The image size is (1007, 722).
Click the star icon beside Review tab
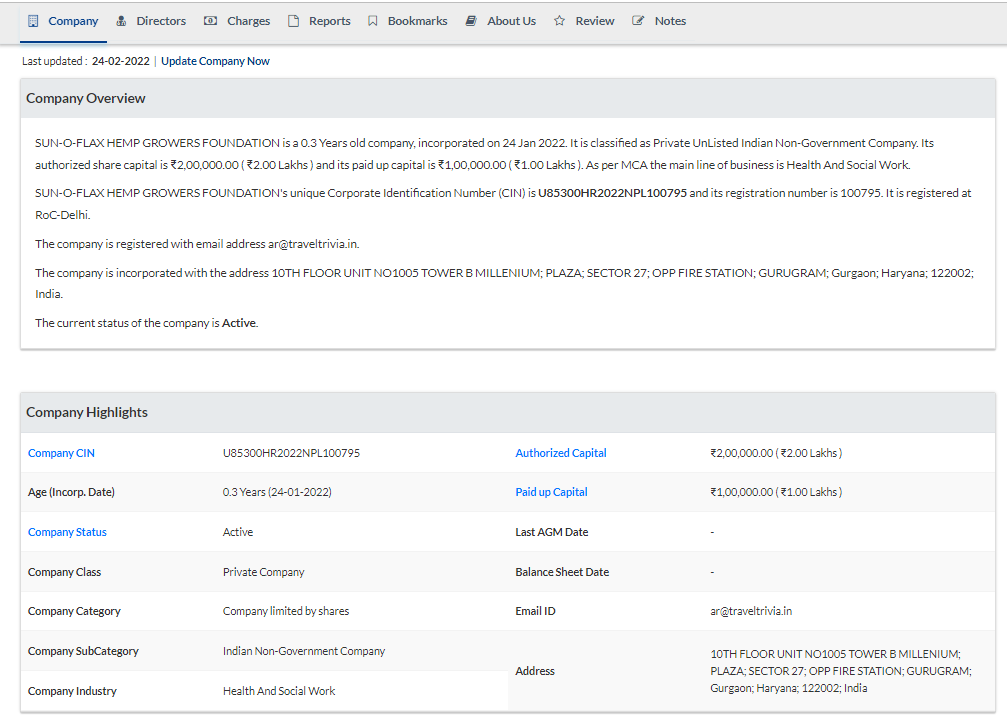559,21
